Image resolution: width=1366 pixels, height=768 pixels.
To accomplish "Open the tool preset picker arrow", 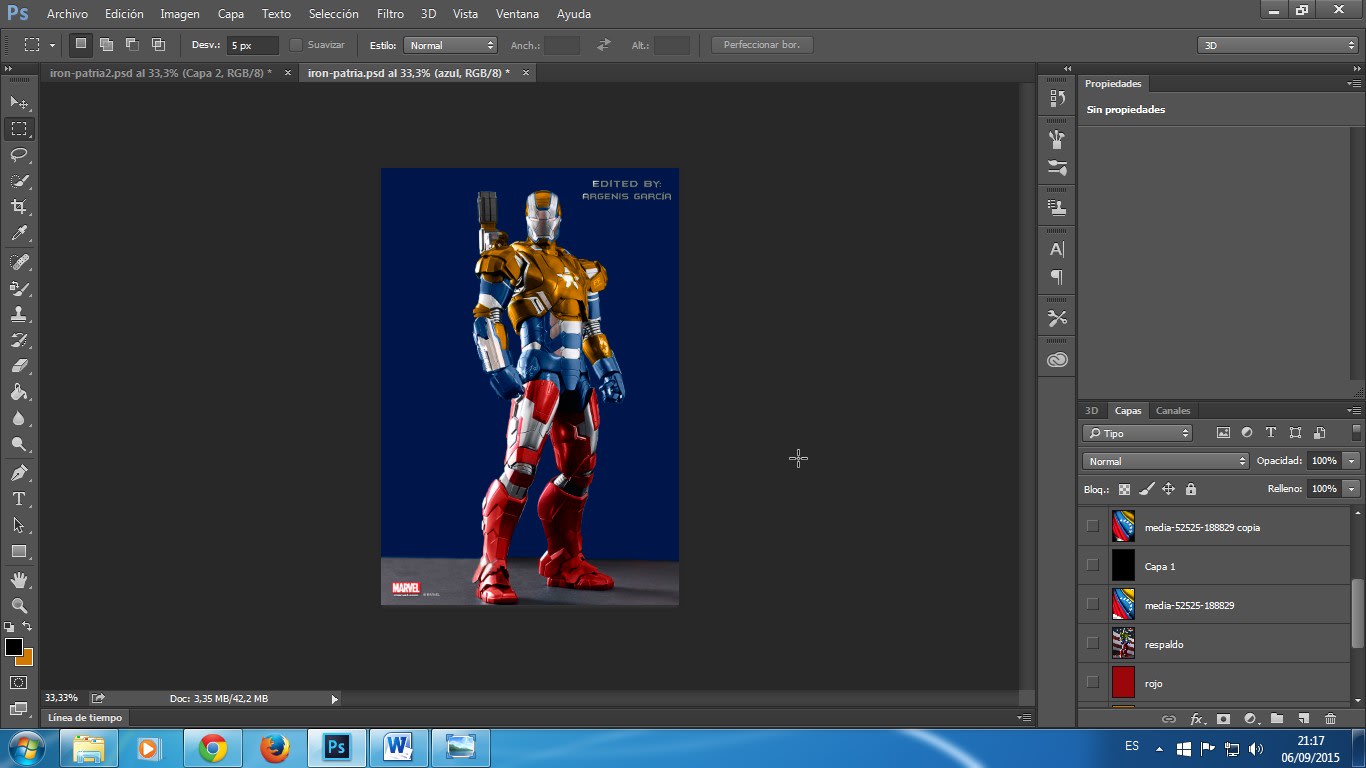I will click(x=52, y=45).
